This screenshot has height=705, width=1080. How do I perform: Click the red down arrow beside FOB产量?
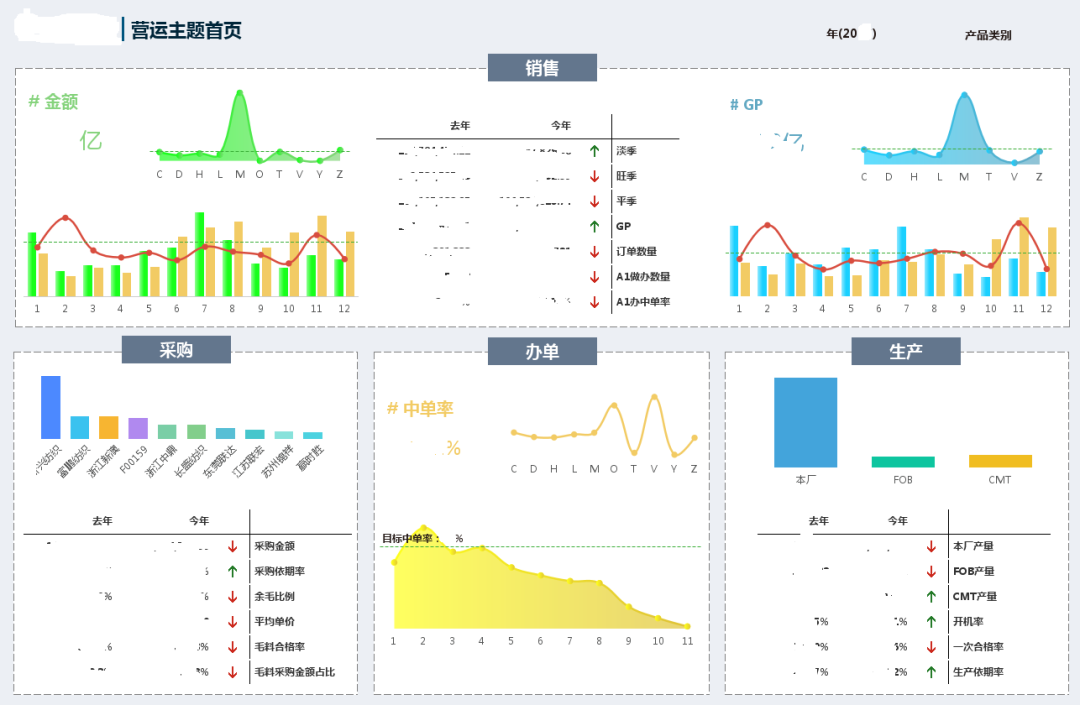931,571
